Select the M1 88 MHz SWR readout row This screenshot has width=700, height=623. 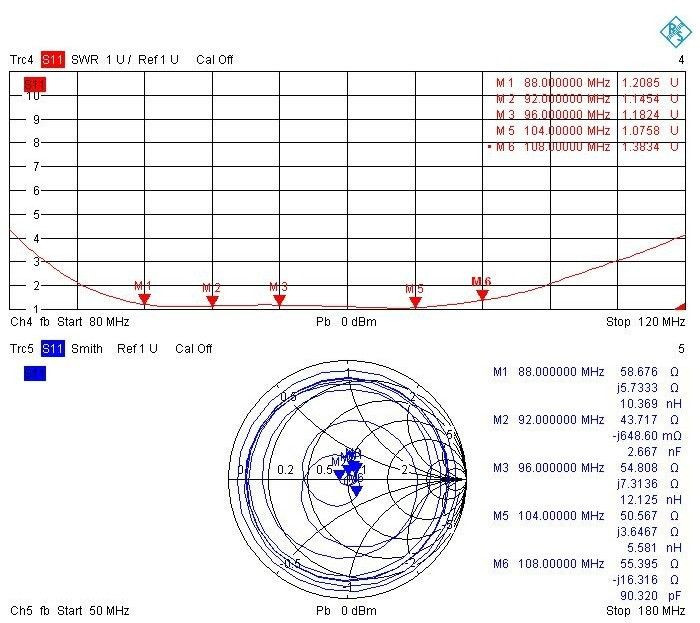pos(587,83)
